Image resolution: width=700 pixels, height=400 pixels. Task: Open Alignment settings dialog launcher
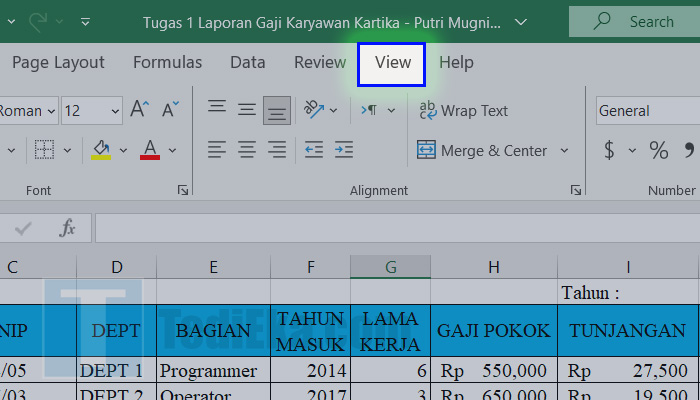pyautogui.click(x=575, y=190)
